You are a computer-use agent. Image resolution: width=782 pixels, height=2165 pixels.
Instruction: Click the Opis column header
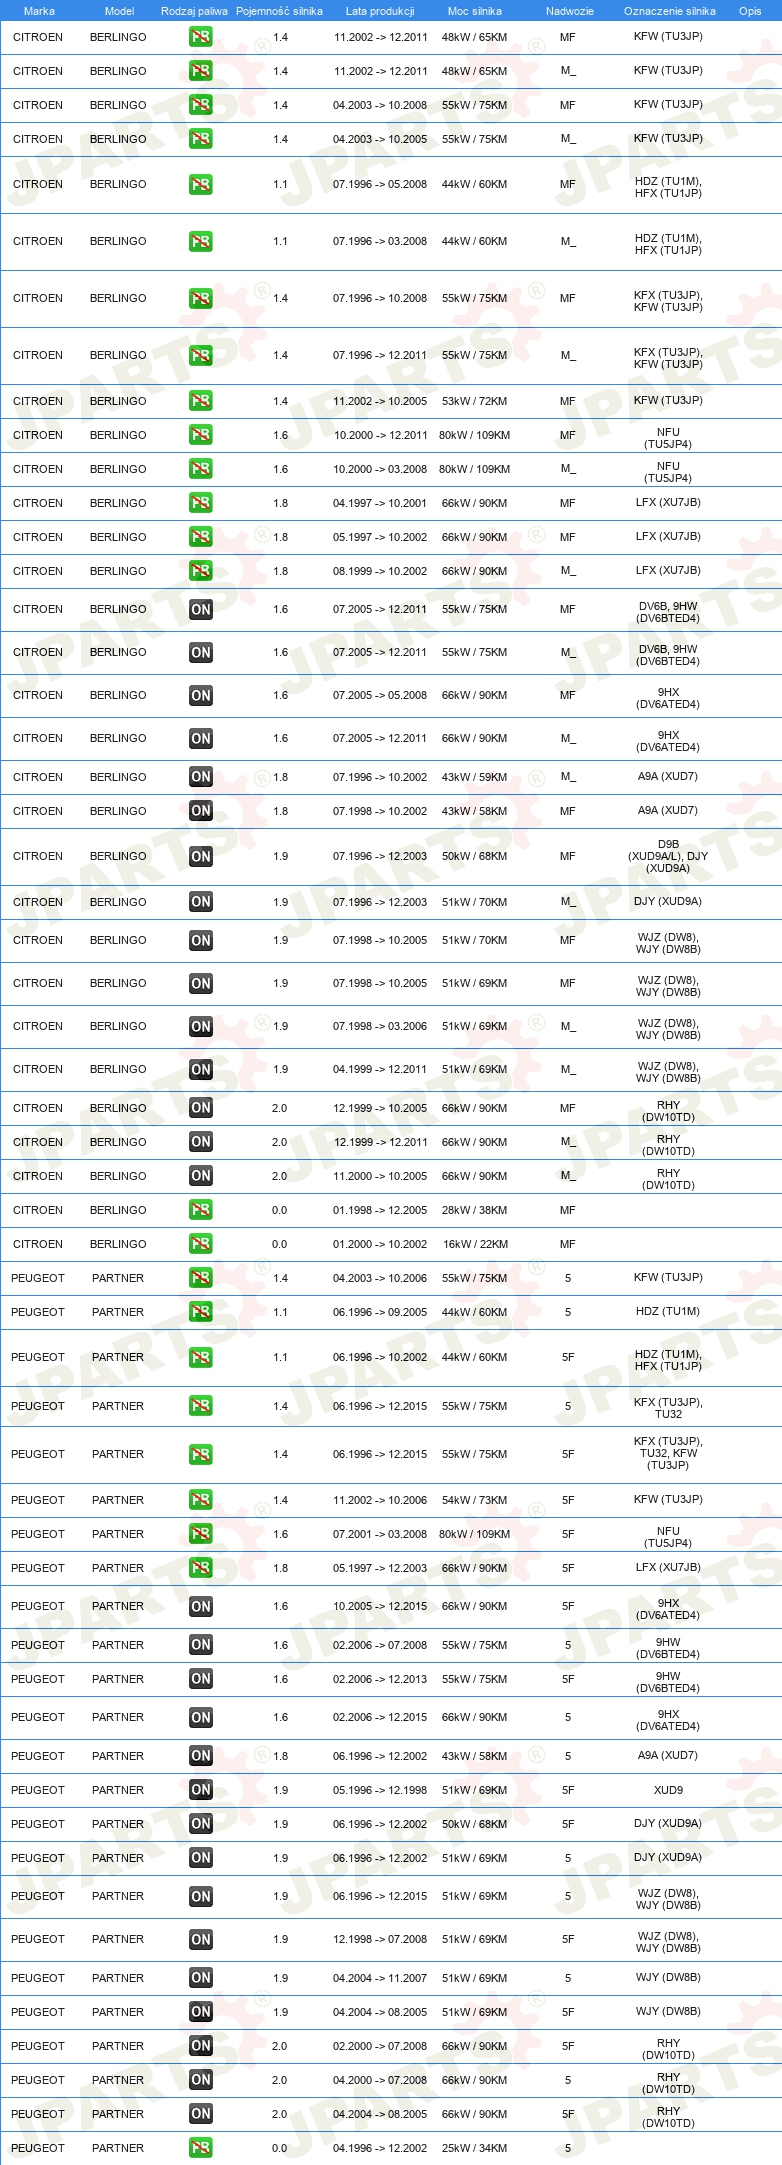point(750,11)
